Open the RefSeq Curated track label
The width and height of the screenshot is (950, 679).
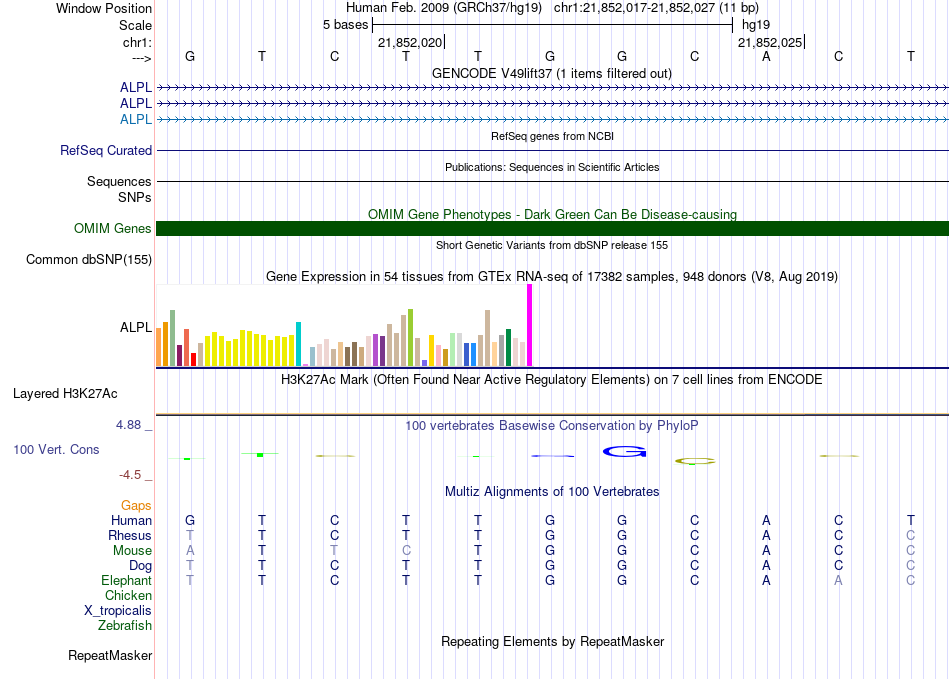pyautogui.click(x=105, y=150)
